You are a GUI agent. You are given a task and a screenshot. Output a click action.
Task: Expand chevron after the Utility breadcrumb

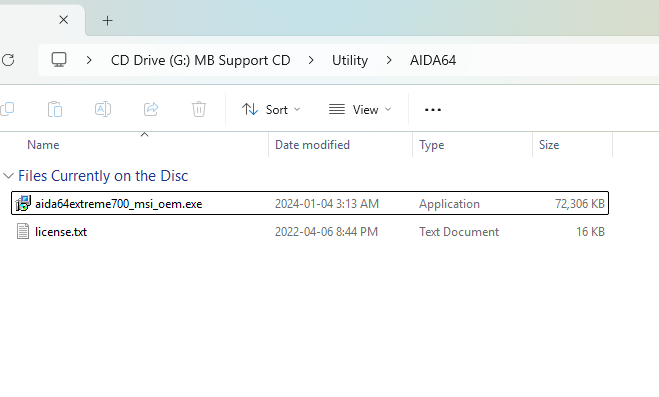(389, 60)
